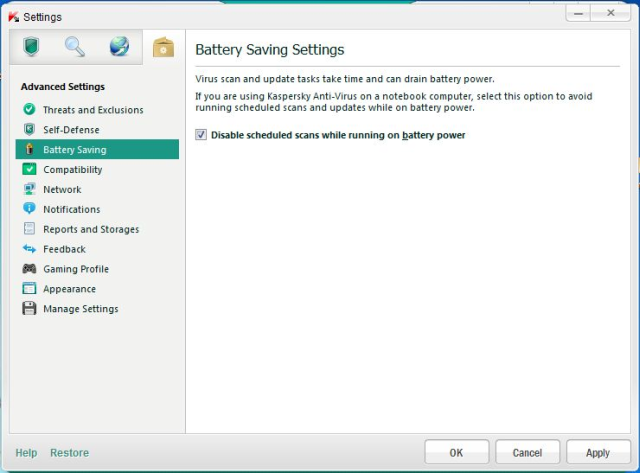The image size is (640, 473).
Task: Select Network settings
Action: [97, 189]
